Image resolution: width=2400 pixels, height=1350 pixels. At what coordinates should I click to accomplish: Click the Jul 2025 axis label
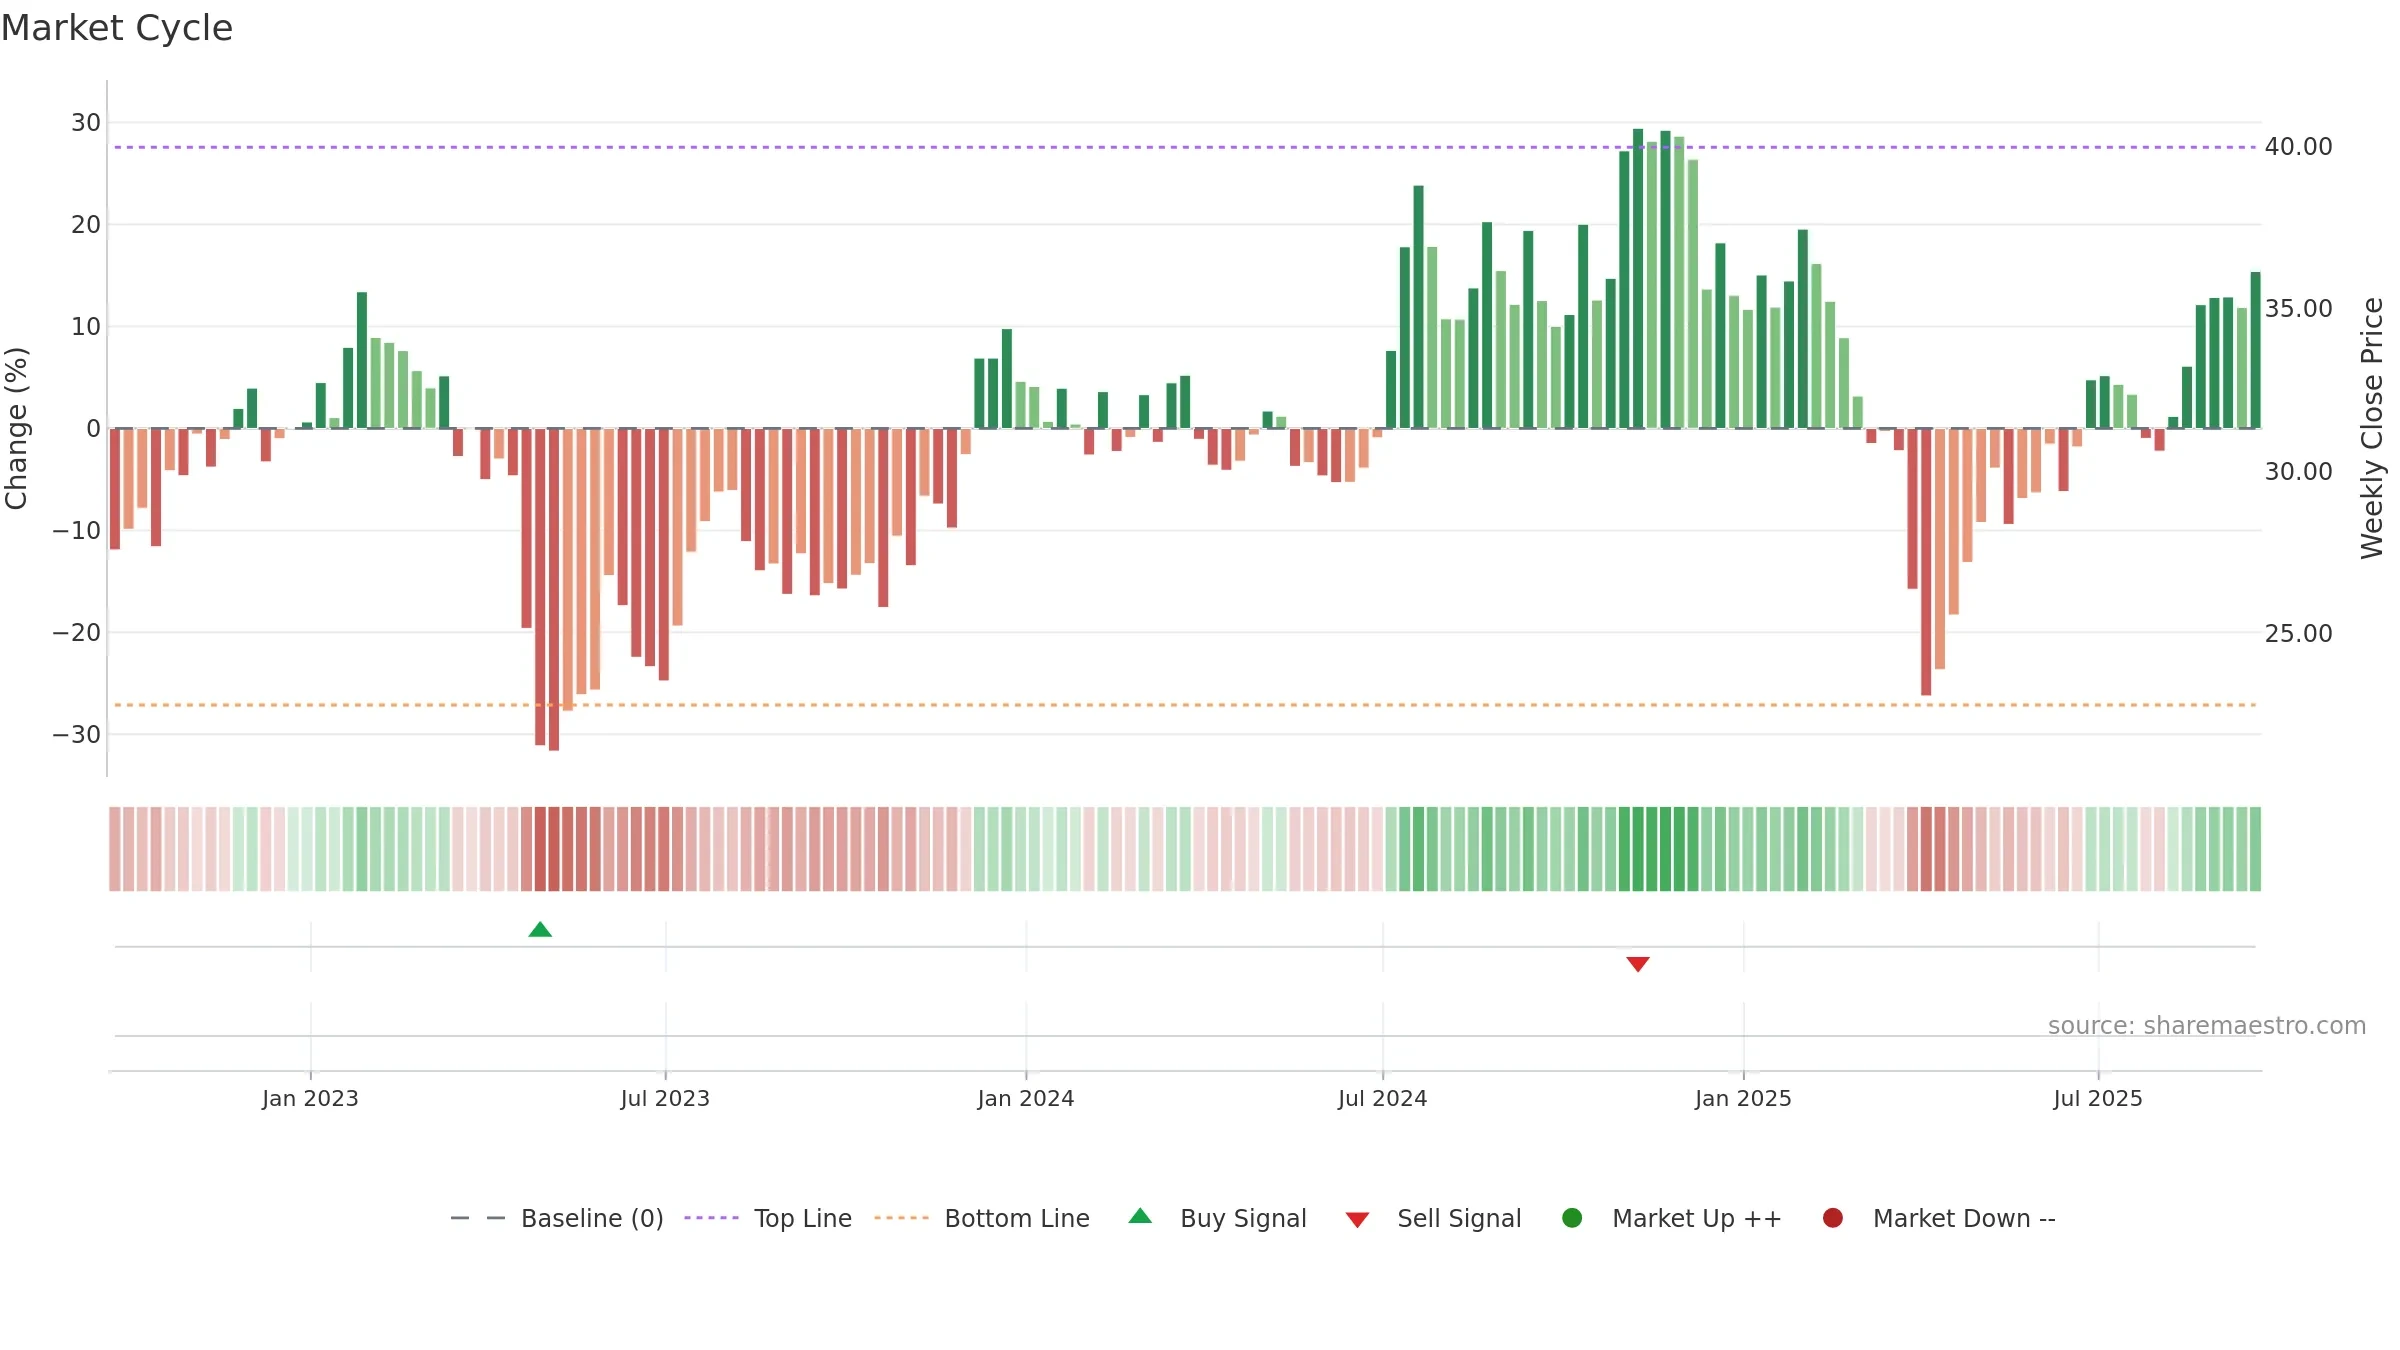(x=2098, y=1099)
